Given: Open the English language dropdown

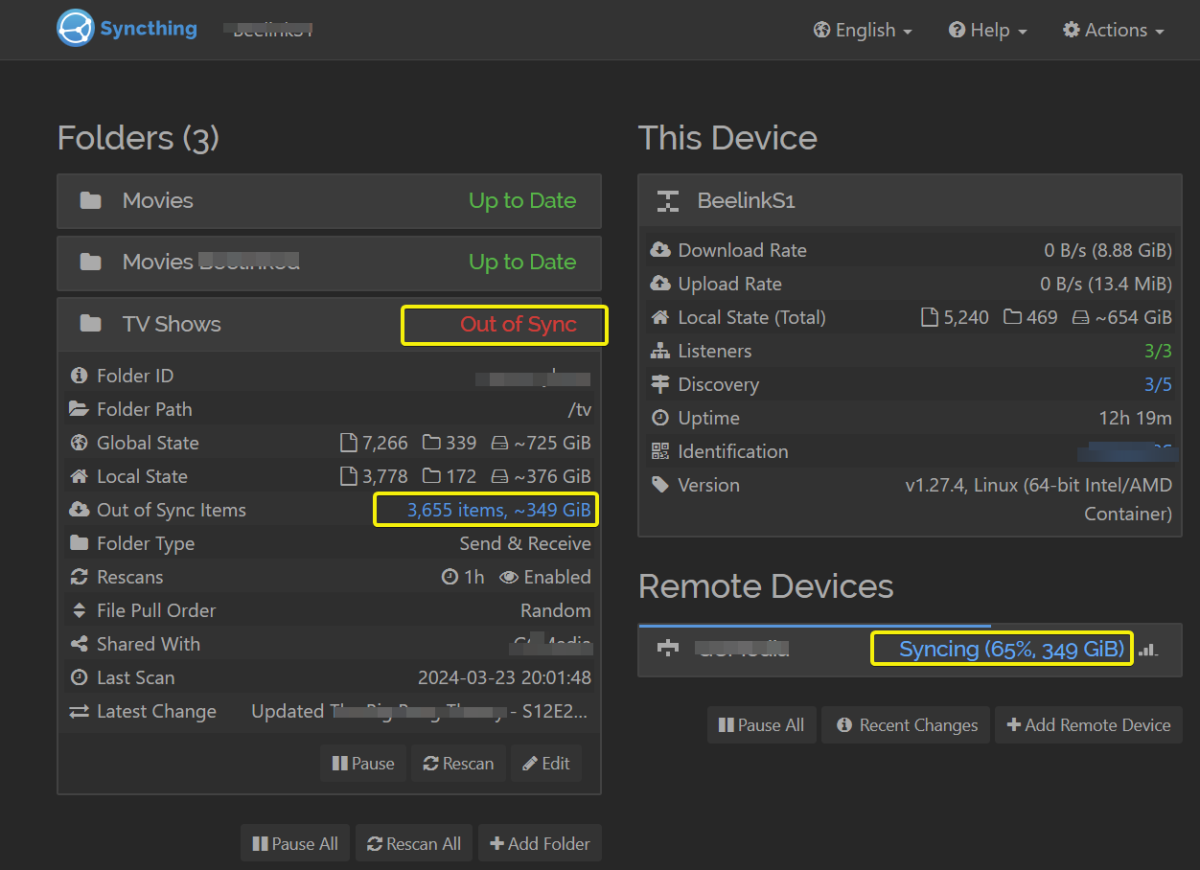Looking at the screenshot, I should pos(862,30).
